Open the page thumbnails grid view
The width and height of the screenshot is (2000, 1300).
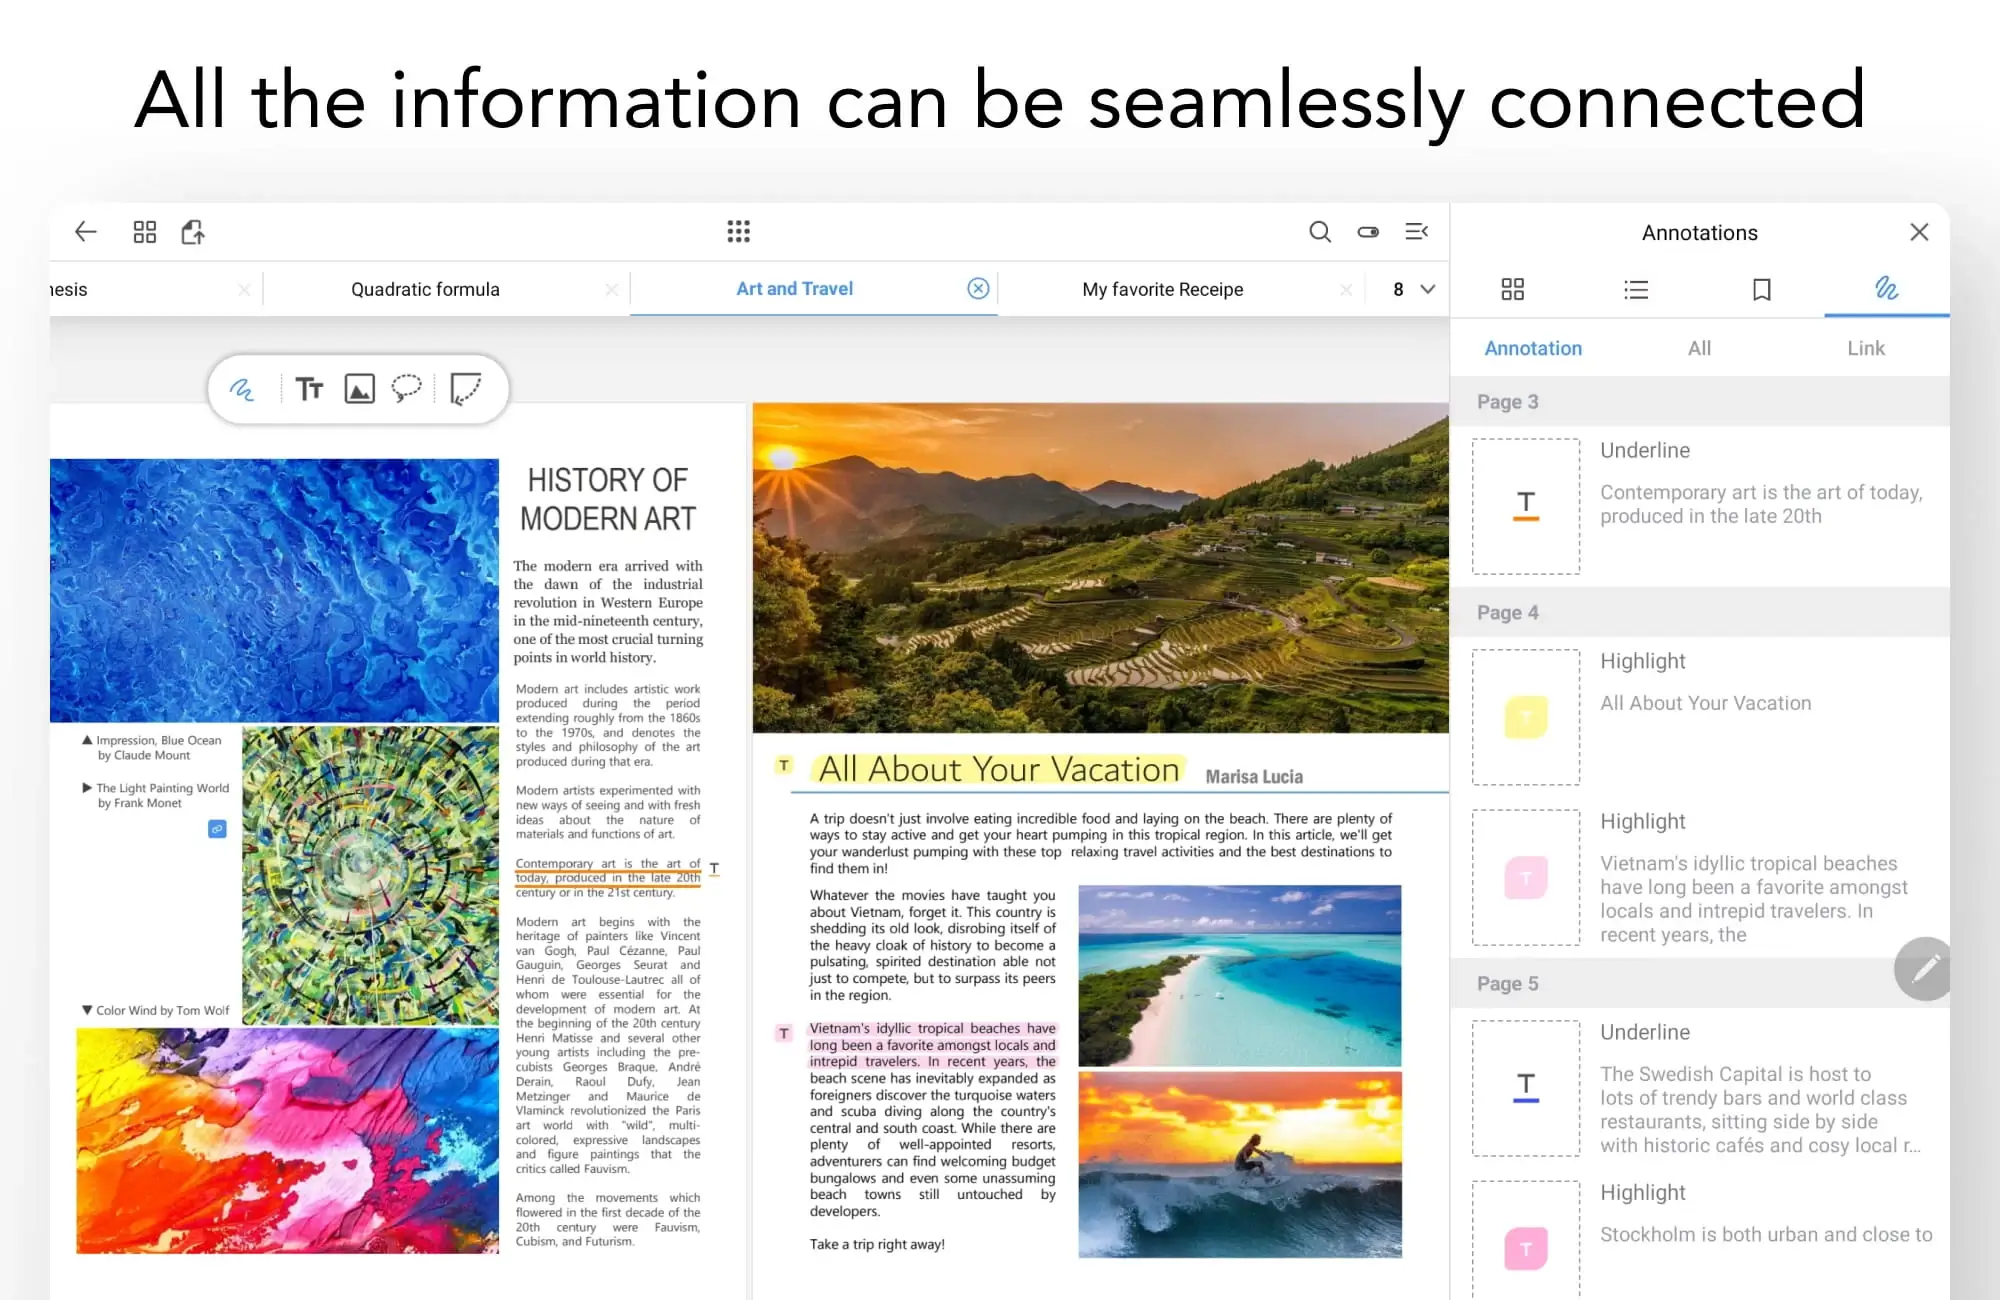click(x=145, y=232)
